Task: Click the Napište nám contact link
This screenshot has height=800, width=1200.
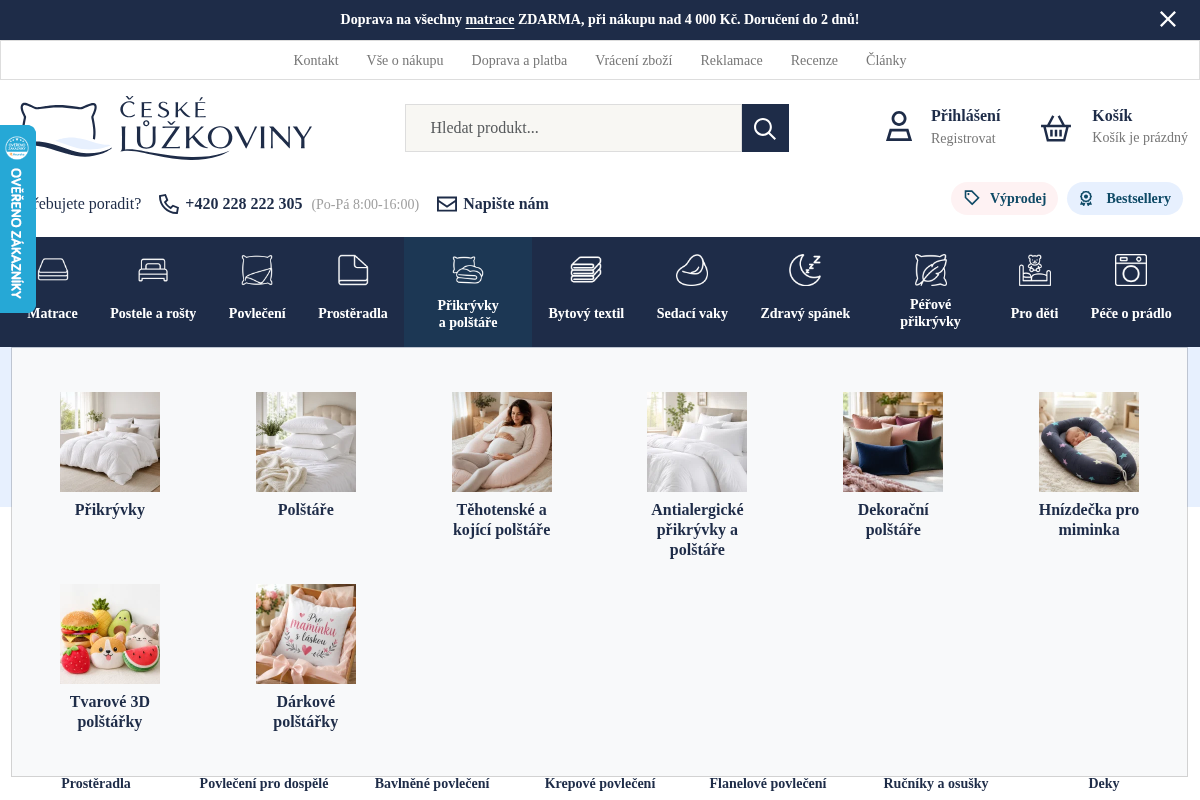Action: (x=506, y=204)
